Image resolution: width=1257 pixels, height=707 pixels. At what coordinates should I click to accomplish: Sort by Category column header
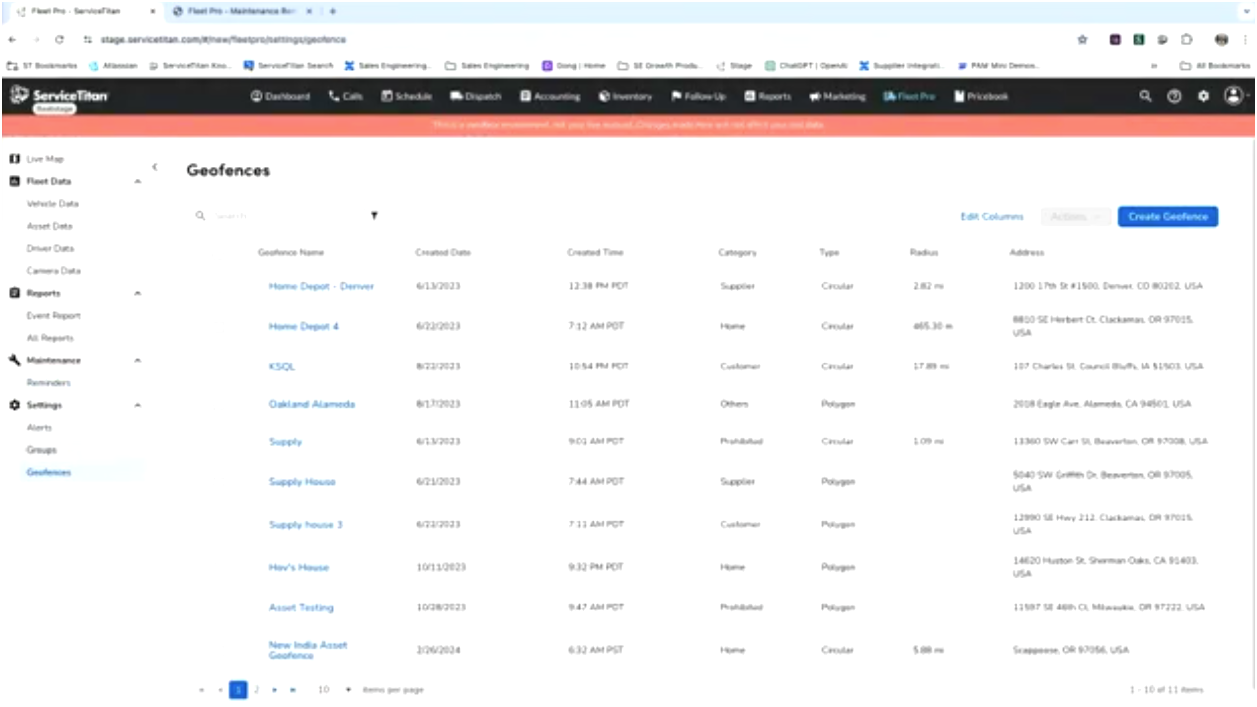[738, 253]
